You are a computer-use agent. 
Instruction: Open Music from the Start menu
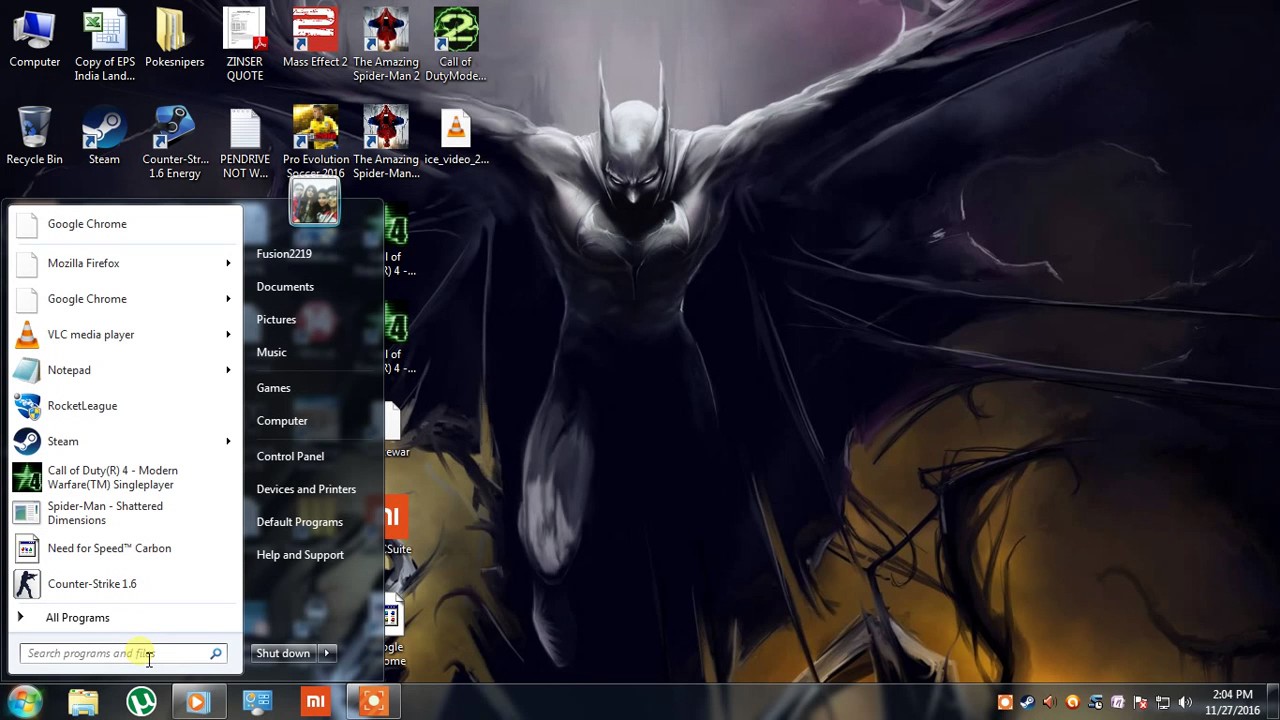coord(271,353)
